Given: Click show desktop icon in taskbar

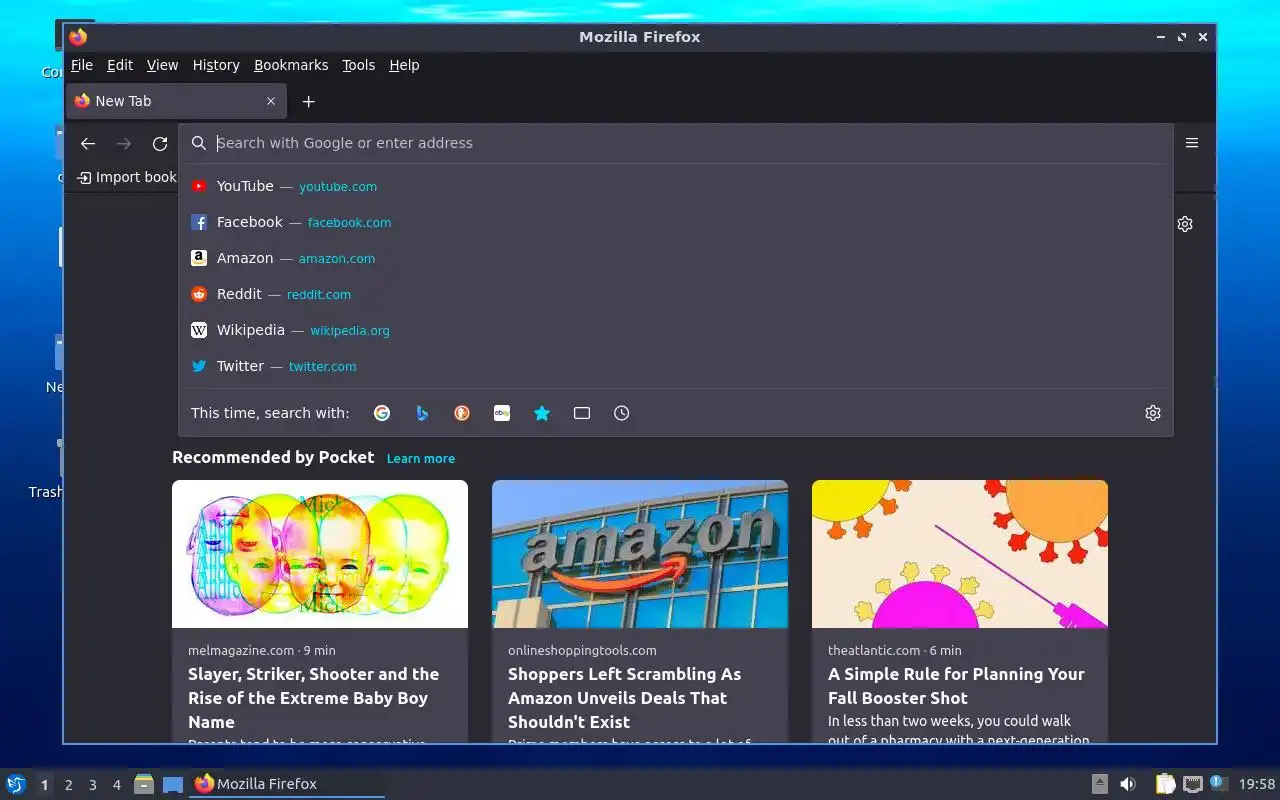Looking at the screenshot, I should pyautogui.click(x=173, y=784).
